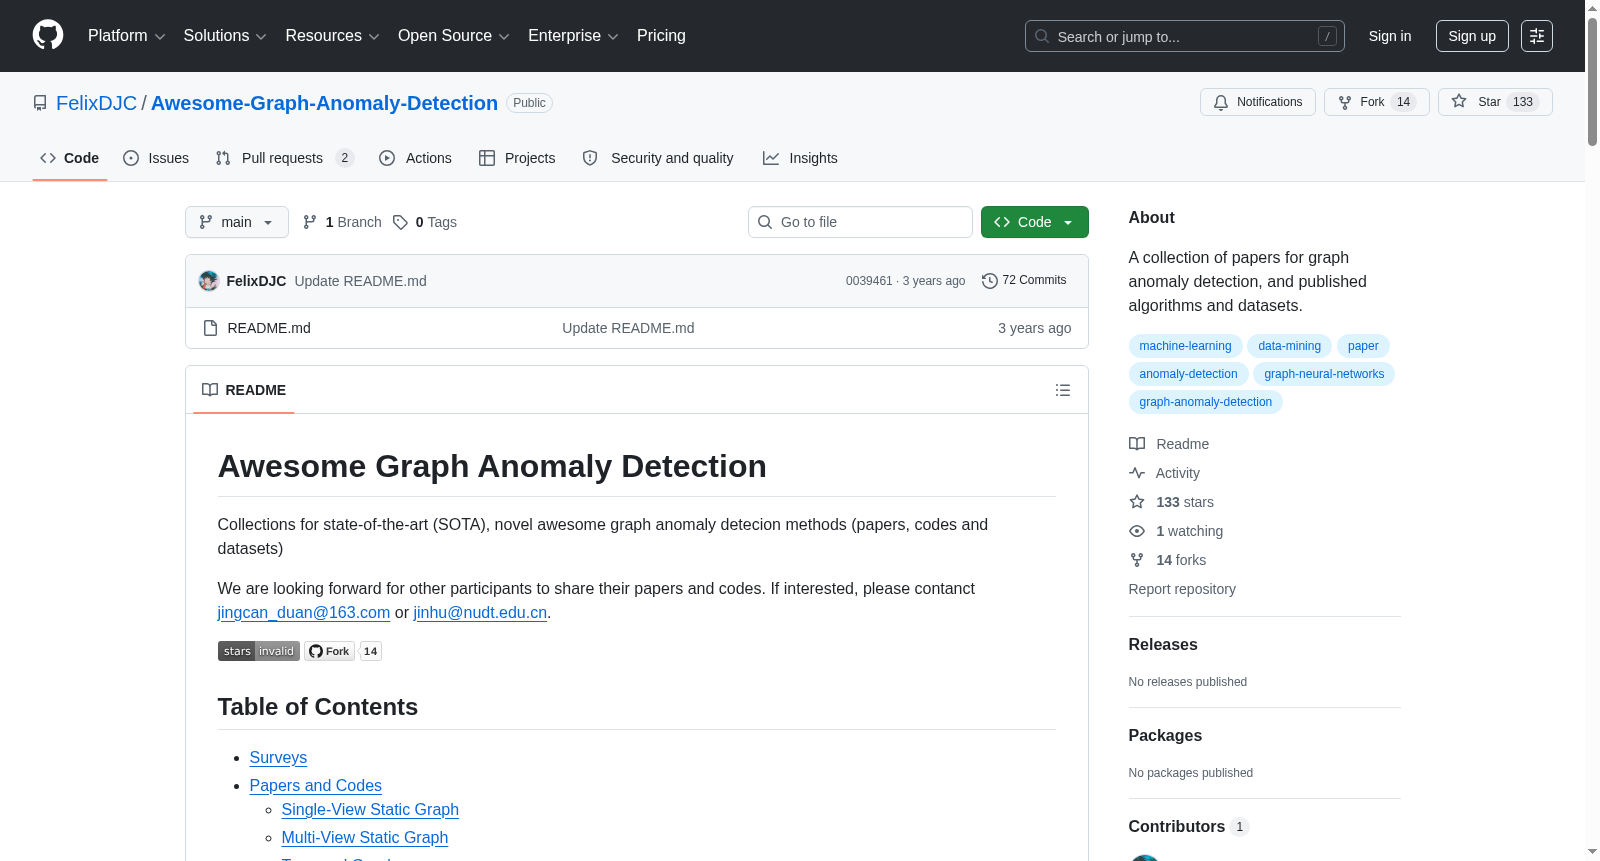Click the Update README.md commit message in file row
The width and height of the screenshot is (1600, 861).
pos(628,328)
